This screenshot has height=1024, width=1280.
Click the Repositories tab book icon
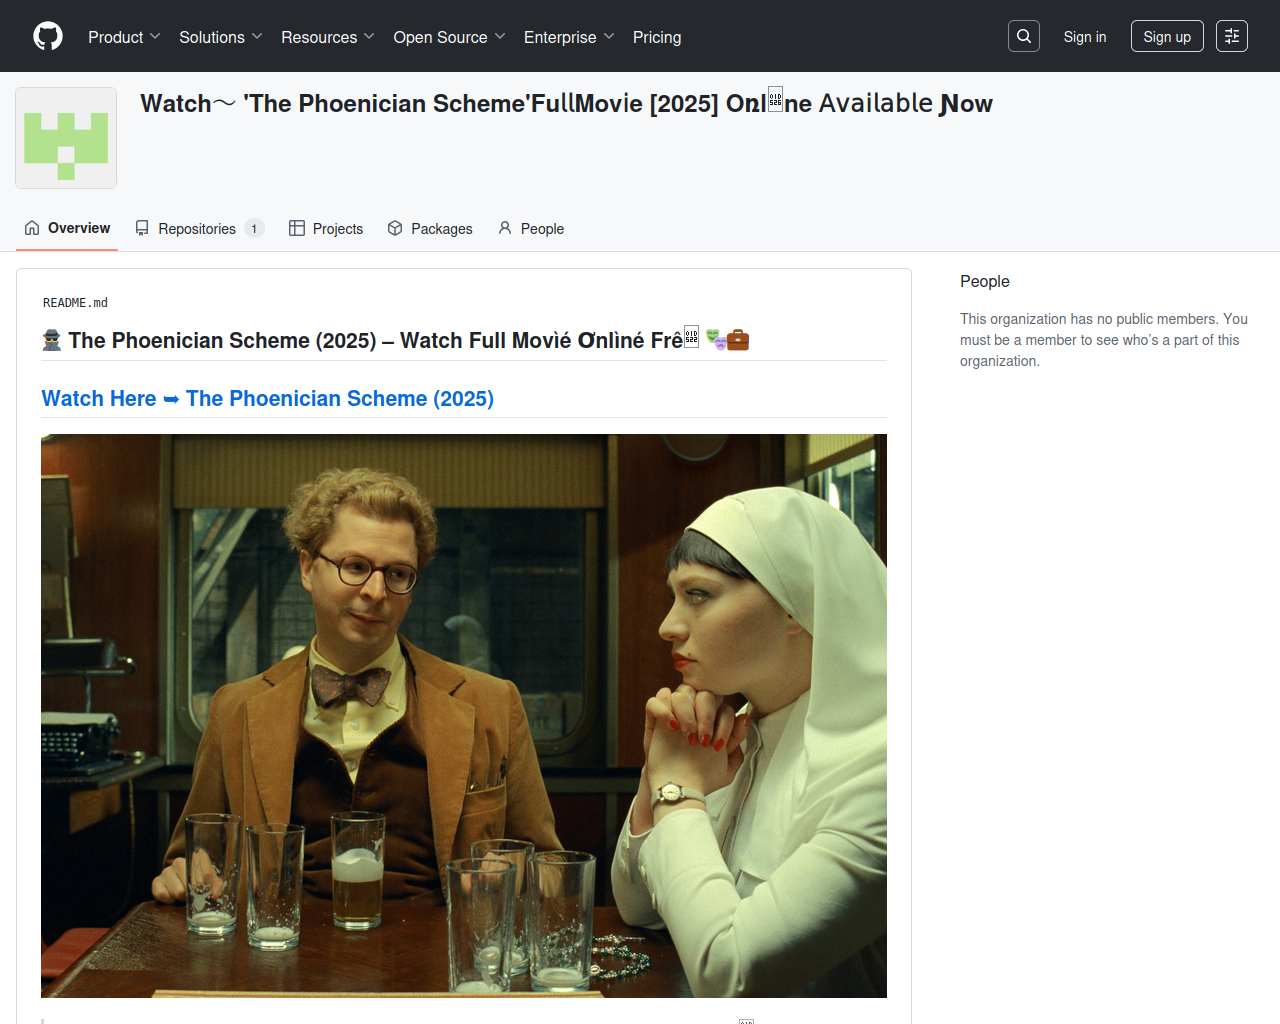pos(142,228)
